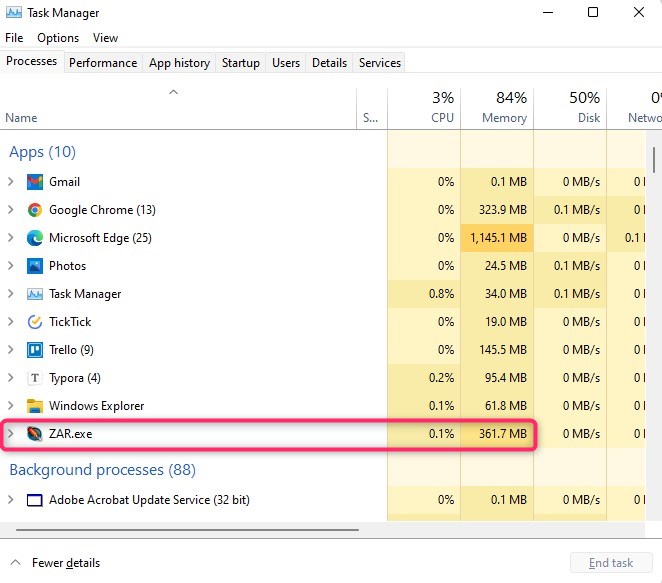The image size is (662, 583).
Task: Click the Adobe Acrobat Update Service icon
Action: coord(35,500)
